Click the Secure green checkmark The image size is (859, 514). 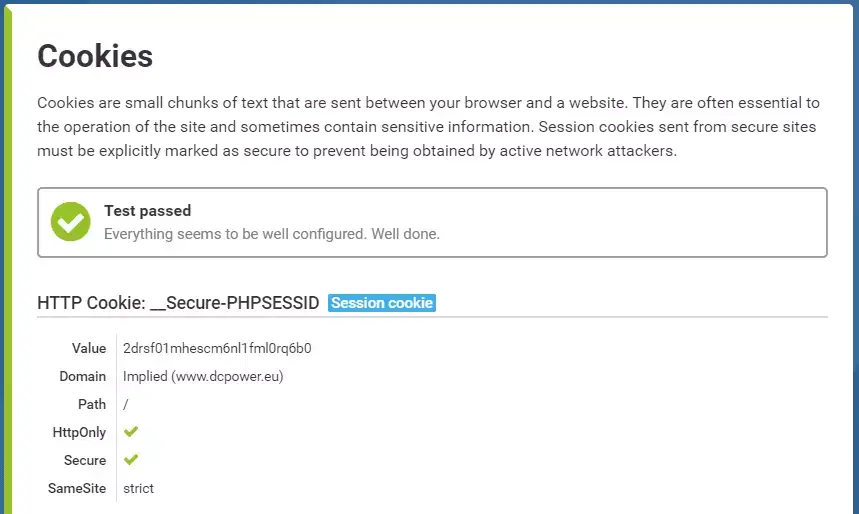tap(131, 460)
